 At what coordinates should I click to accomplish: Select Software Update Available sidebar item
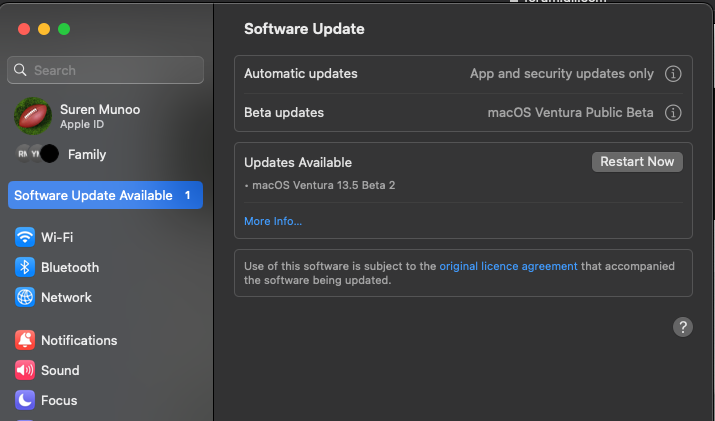[105, 195]
